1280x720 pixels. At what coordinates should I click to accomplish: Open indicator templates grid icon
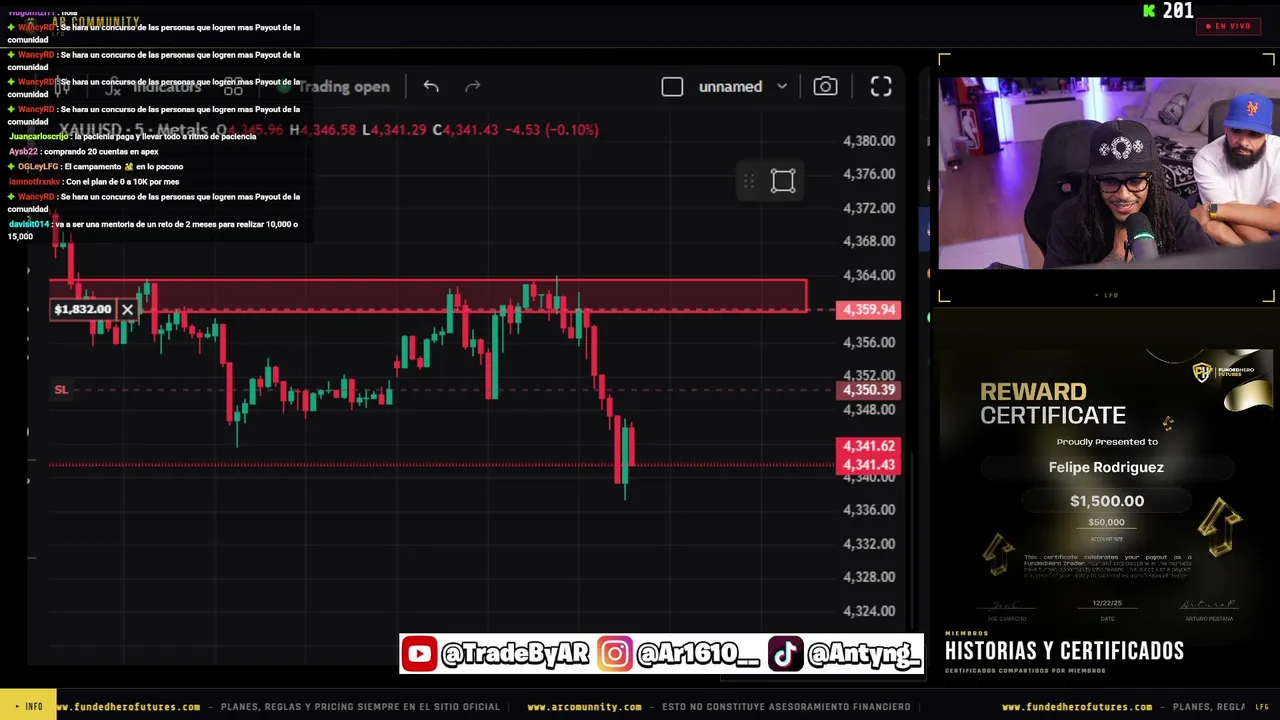[x=233, y=87]
